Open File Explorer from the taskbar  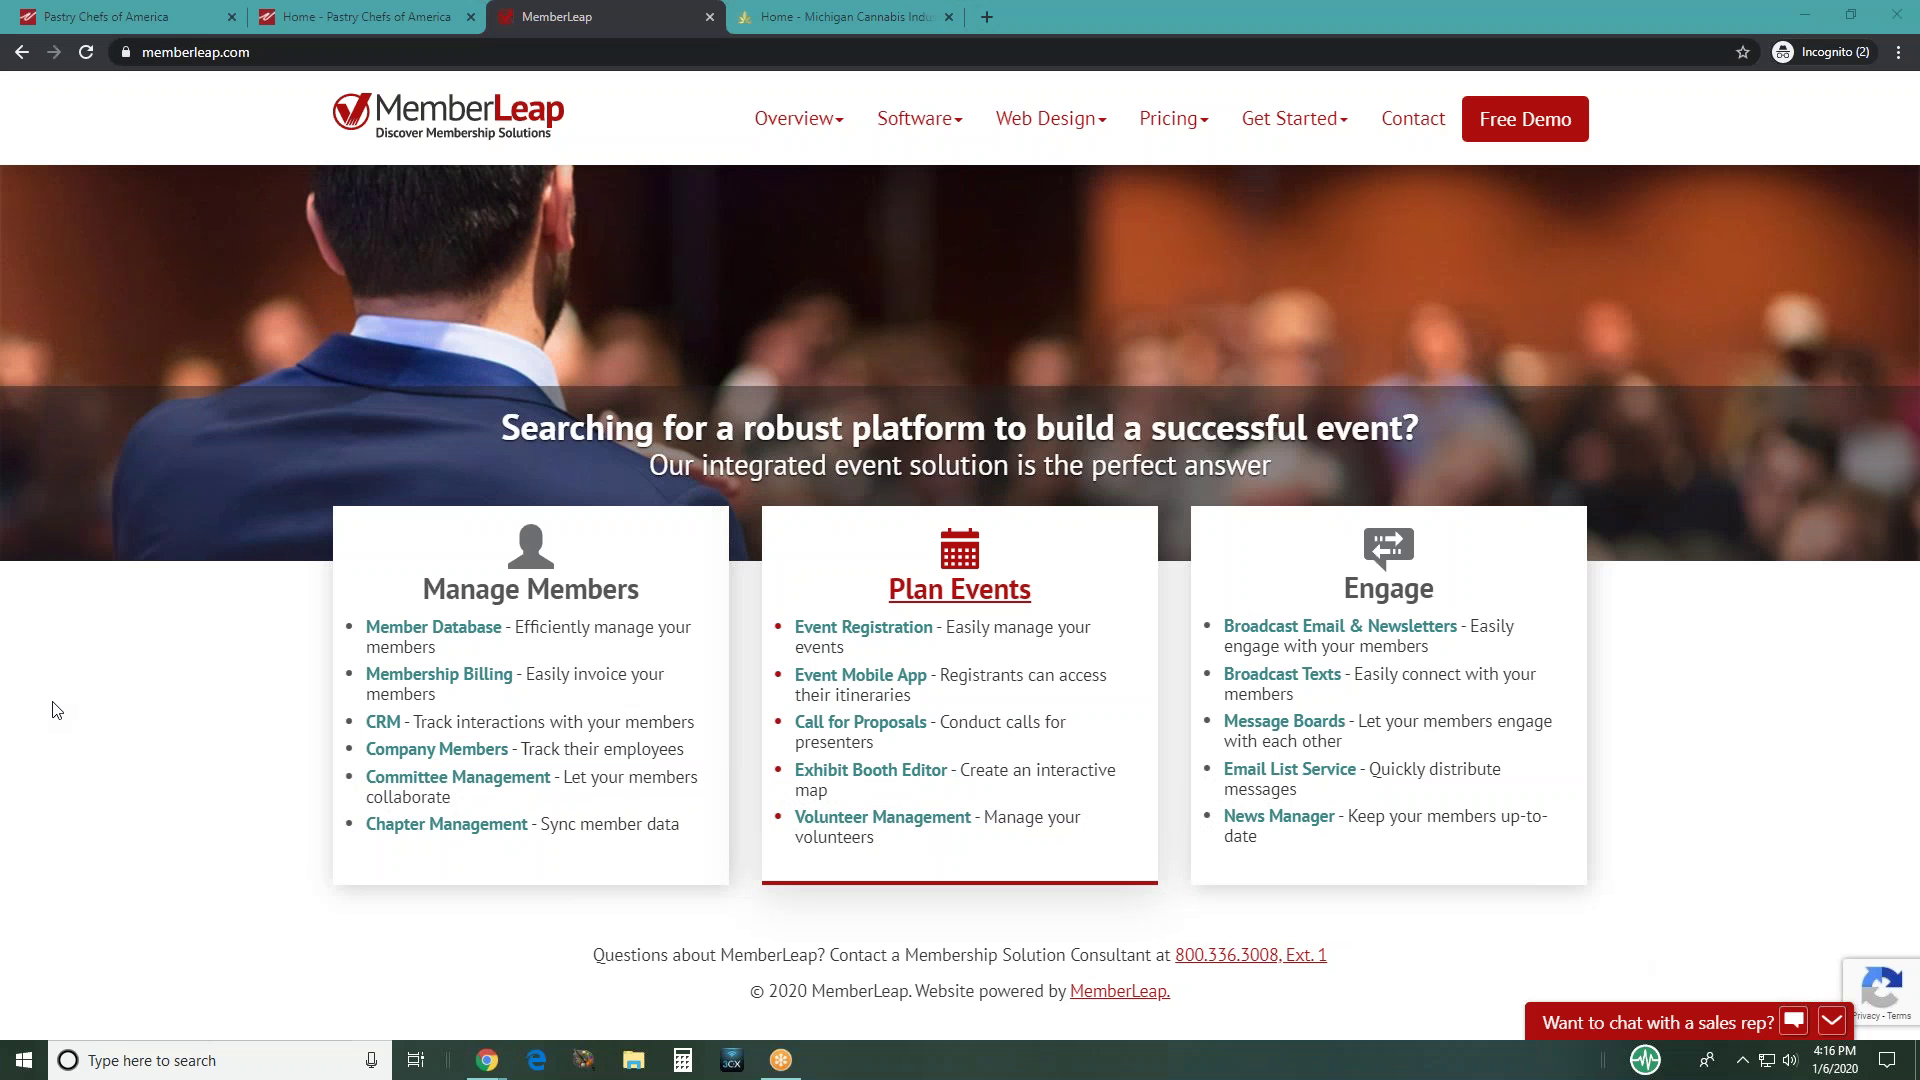tap(634, 1060)
